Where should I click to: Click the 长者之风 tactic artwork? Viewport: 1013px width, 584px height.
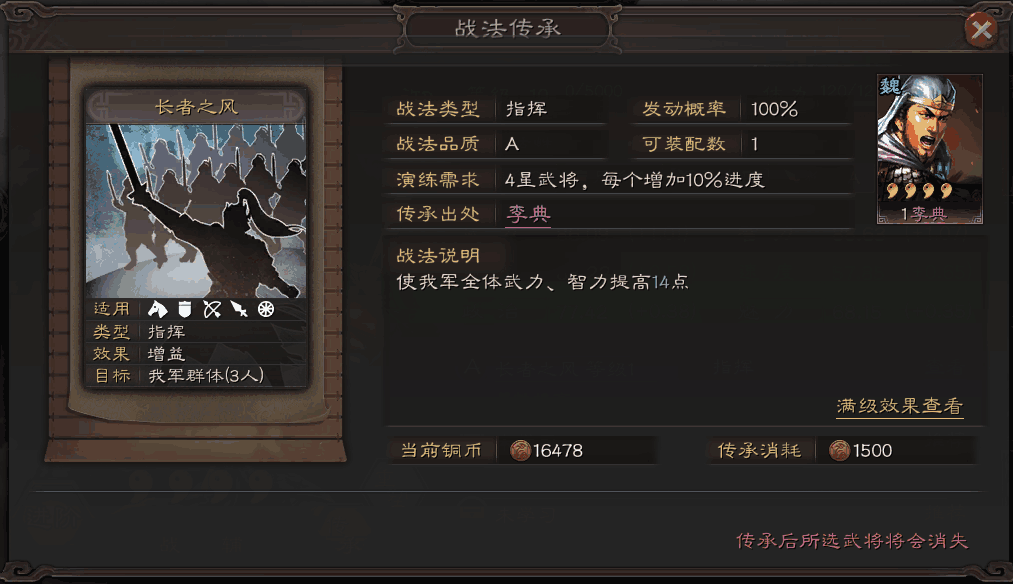click(x=196, y=211)
